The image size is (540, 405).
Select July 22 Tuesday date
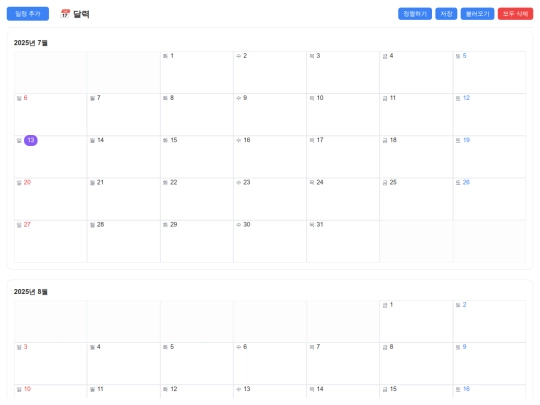tap(174, 182)
